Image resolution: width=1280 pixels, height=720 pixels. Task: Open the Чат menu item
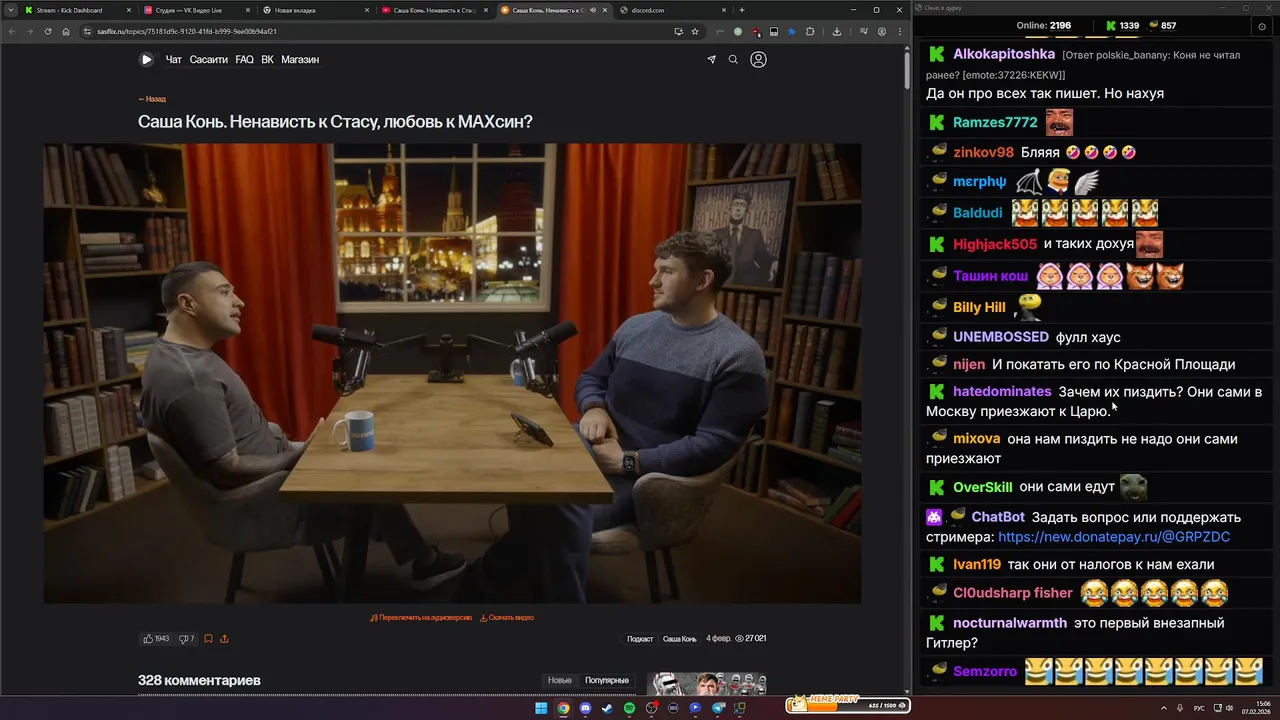(x=174, y=60)
